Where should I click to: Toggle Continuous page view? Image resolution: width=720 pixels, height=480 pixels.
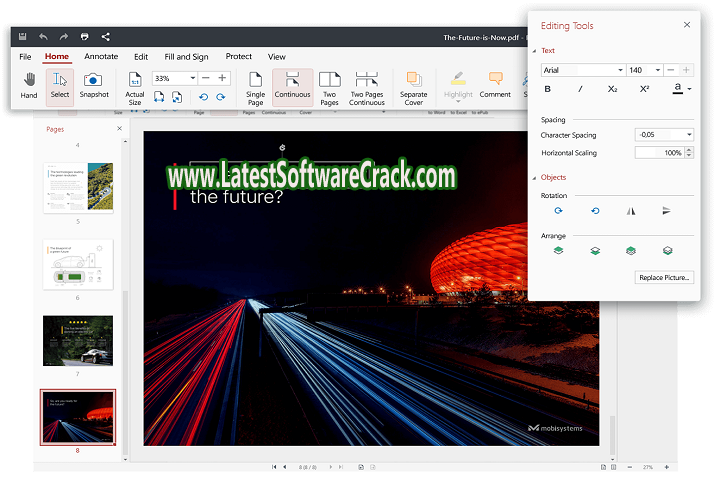click(x=292, y=86)
